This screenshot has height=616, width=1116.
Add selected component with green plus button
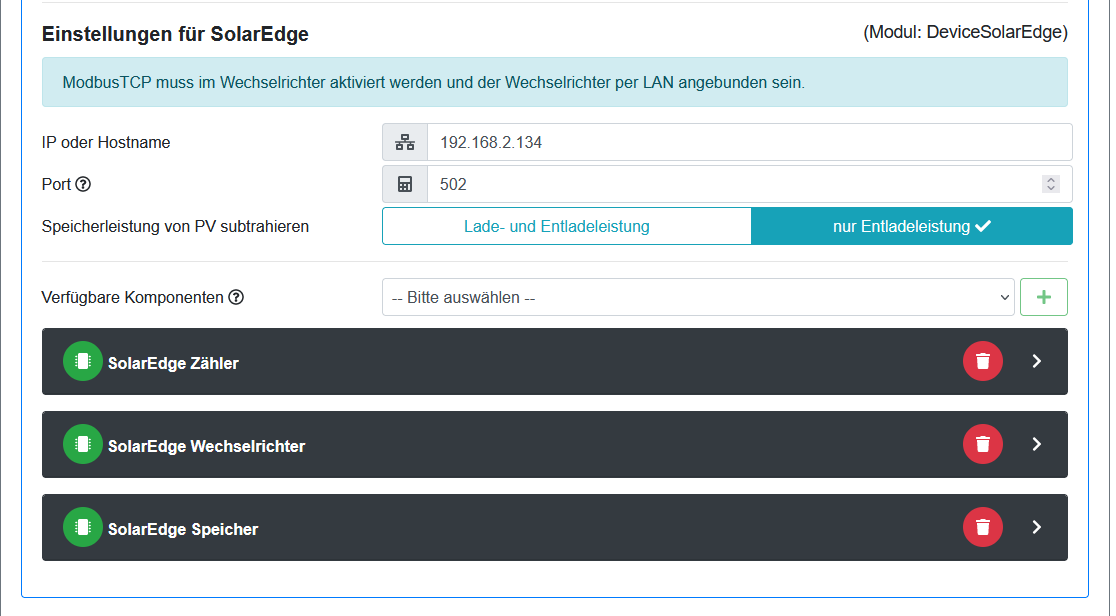pos(1043,297)
